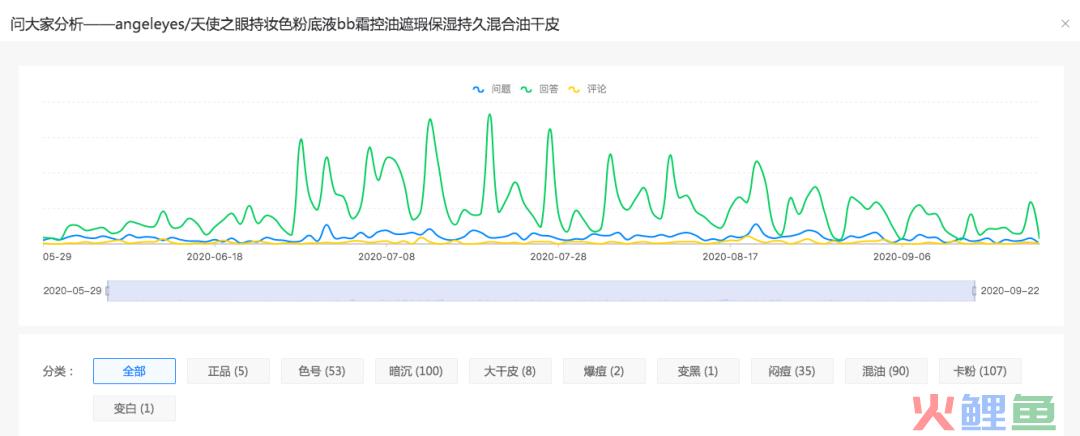Click the blue date range slider bar
This screenshot has width=1080, height=436.
click(541, 291)
